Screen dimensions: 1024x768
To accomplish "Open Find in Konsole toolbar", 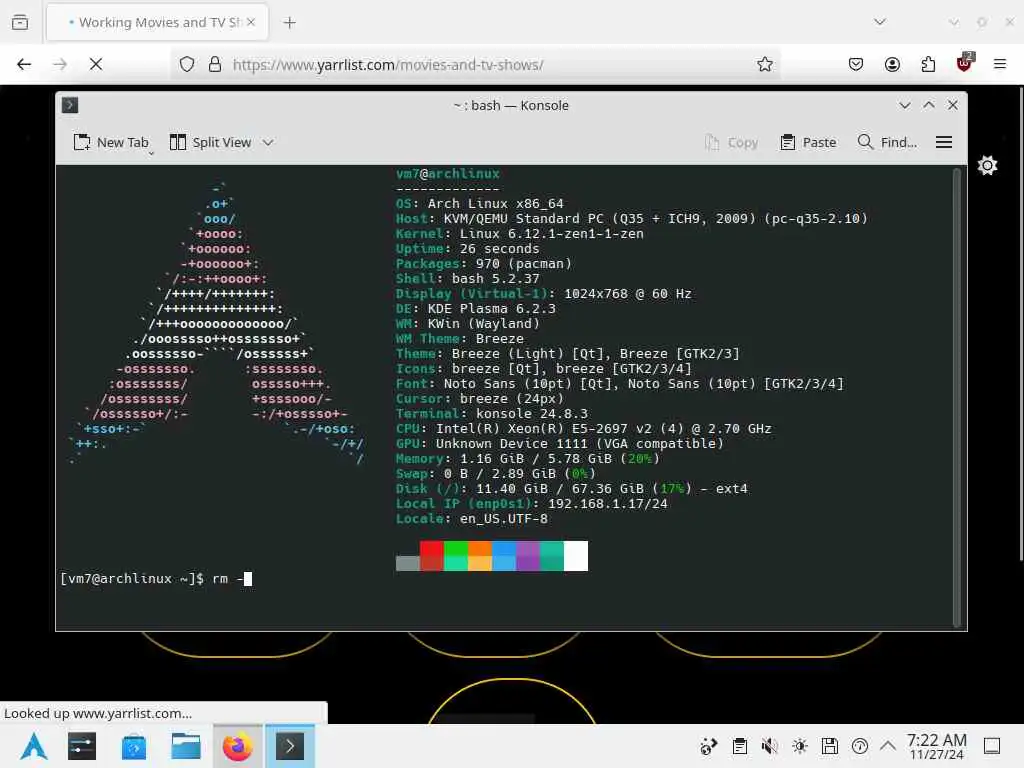I will pos(887,142).
